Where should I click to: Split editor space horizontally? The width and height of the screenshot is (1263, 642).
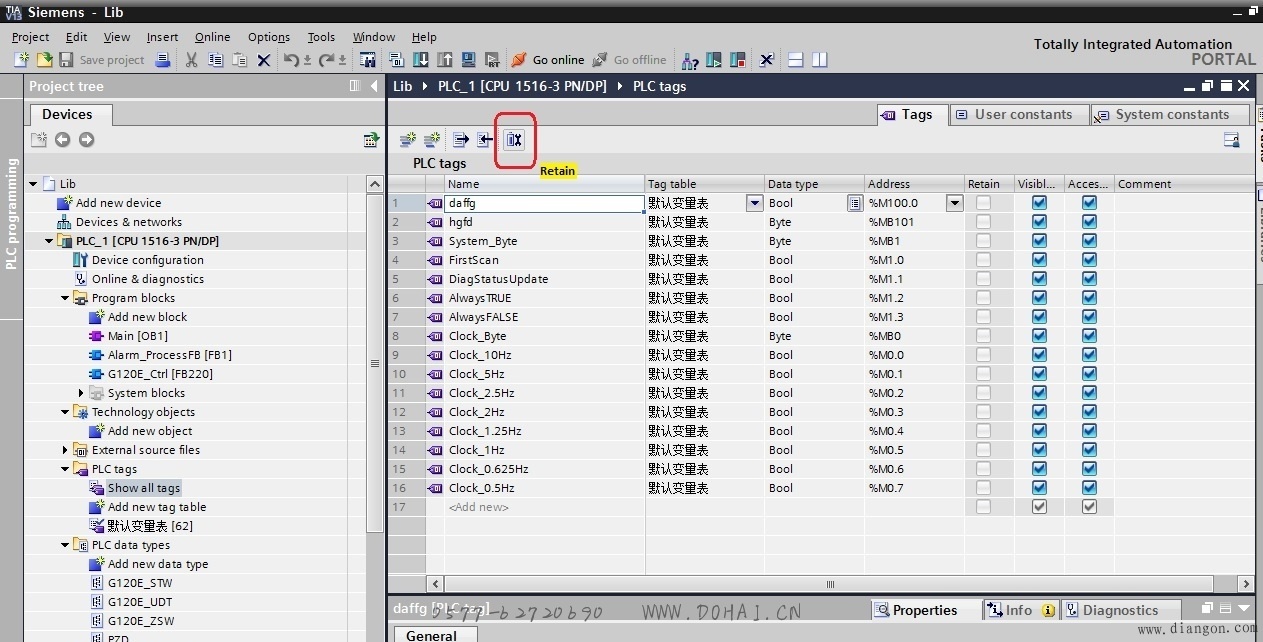(x=796, y=60)
